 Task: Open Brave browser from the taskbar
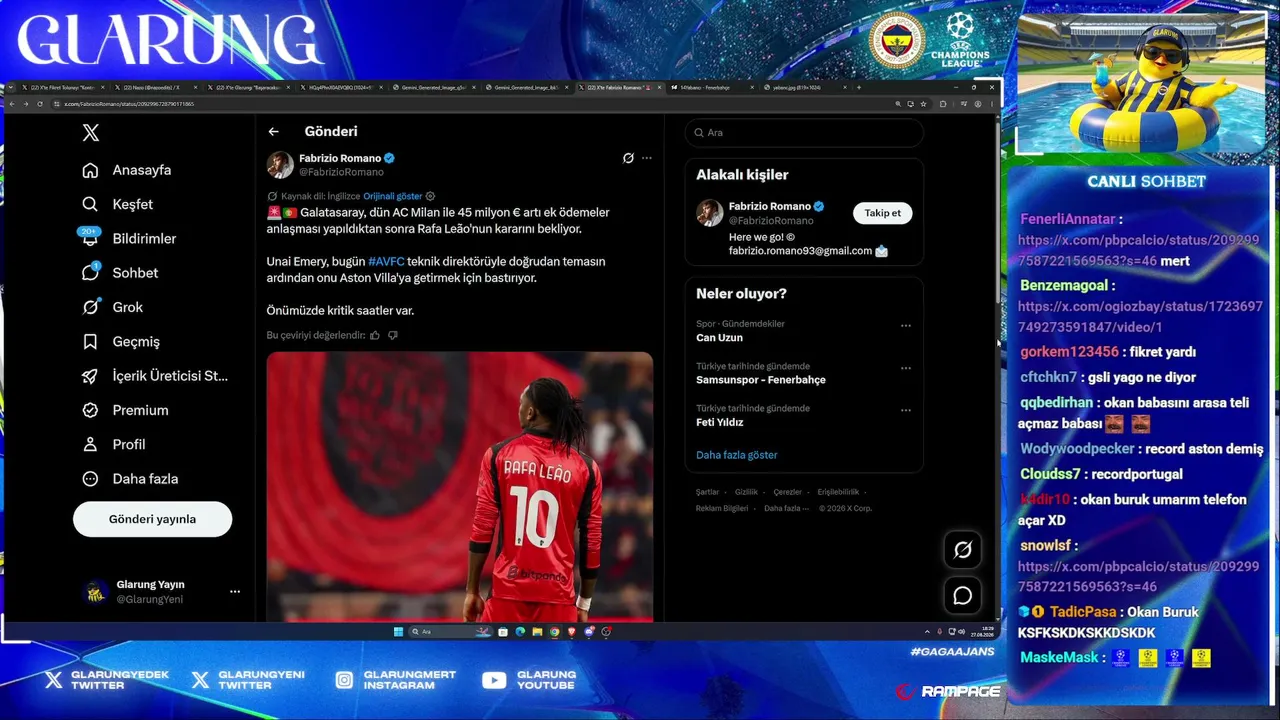(572, 632)
